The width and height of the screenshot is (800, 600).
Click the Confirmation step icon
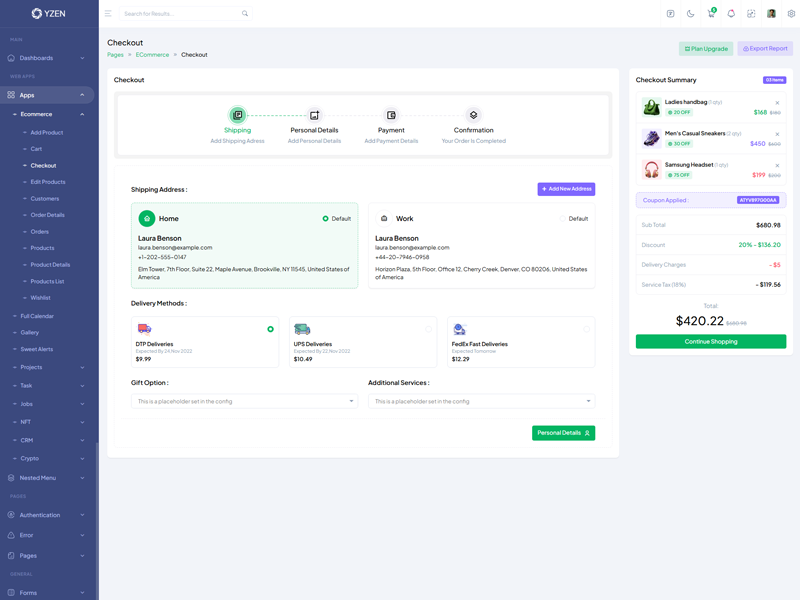coord(473,115)
